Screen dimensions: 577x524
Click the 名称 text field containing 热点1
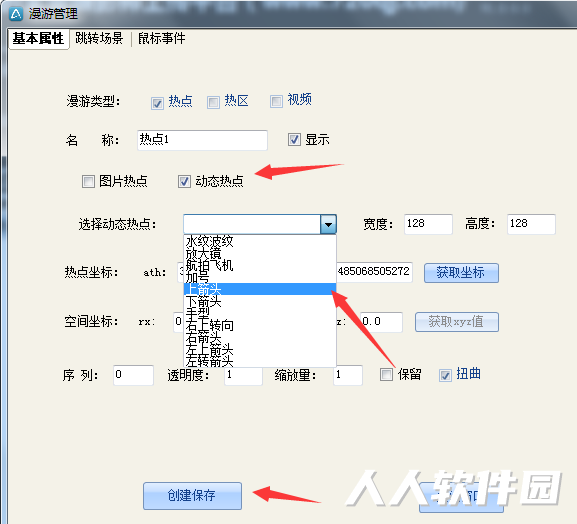(202, 140)
